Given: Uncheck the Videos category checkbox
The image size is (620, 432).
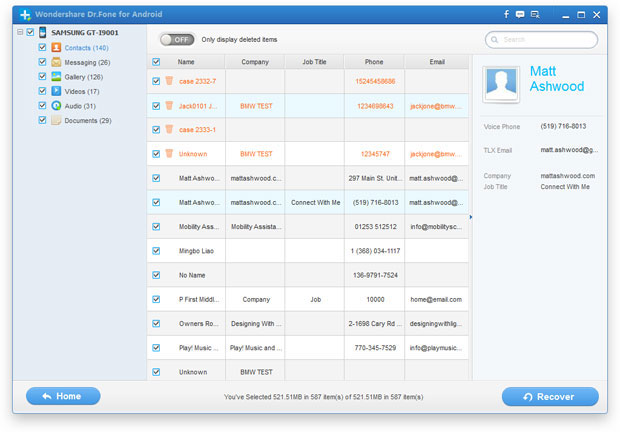Looking at the screenshot, I should (42, 91).
